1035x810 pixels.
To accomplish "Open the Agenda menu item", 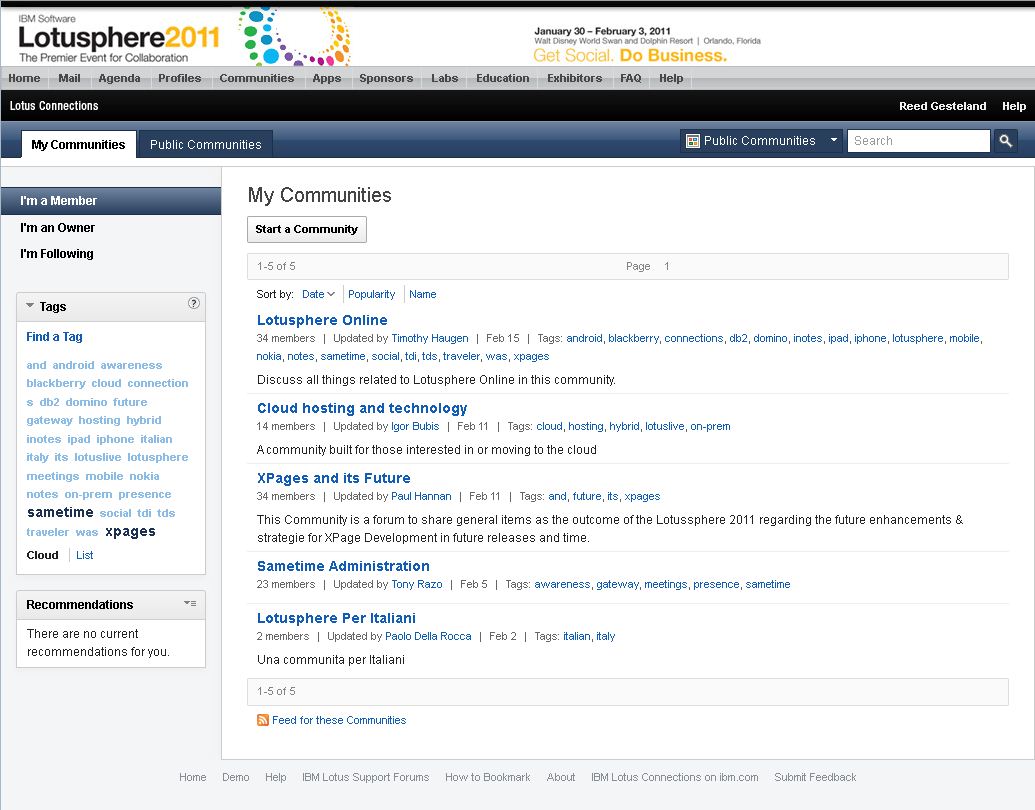I will pyautogui.click(x=119, y=78).
